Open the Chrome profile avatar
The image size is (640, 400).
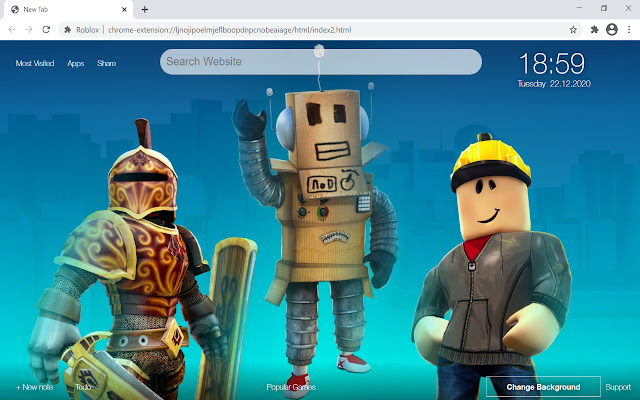pyautogui.click(x=611, y=29)
